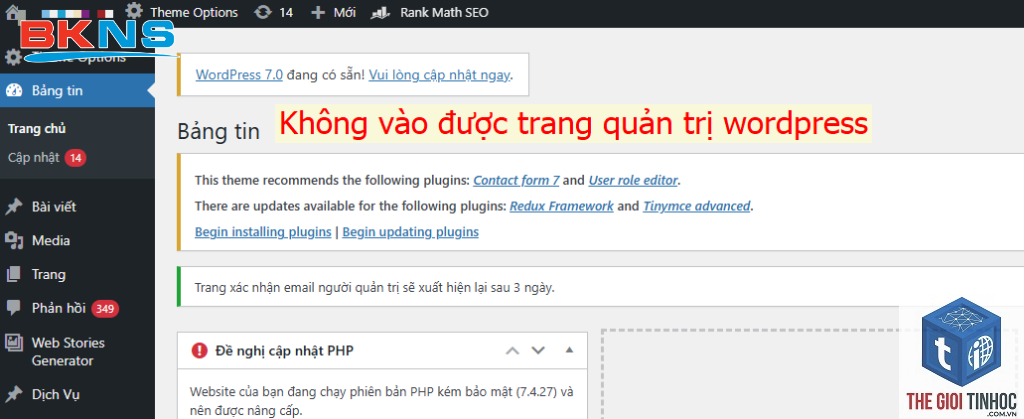Image resolution: width=1024 pixels, height=419 pixels.
Task: Click the pin icon next to Bài viết
Action: [x=14, y=207]
